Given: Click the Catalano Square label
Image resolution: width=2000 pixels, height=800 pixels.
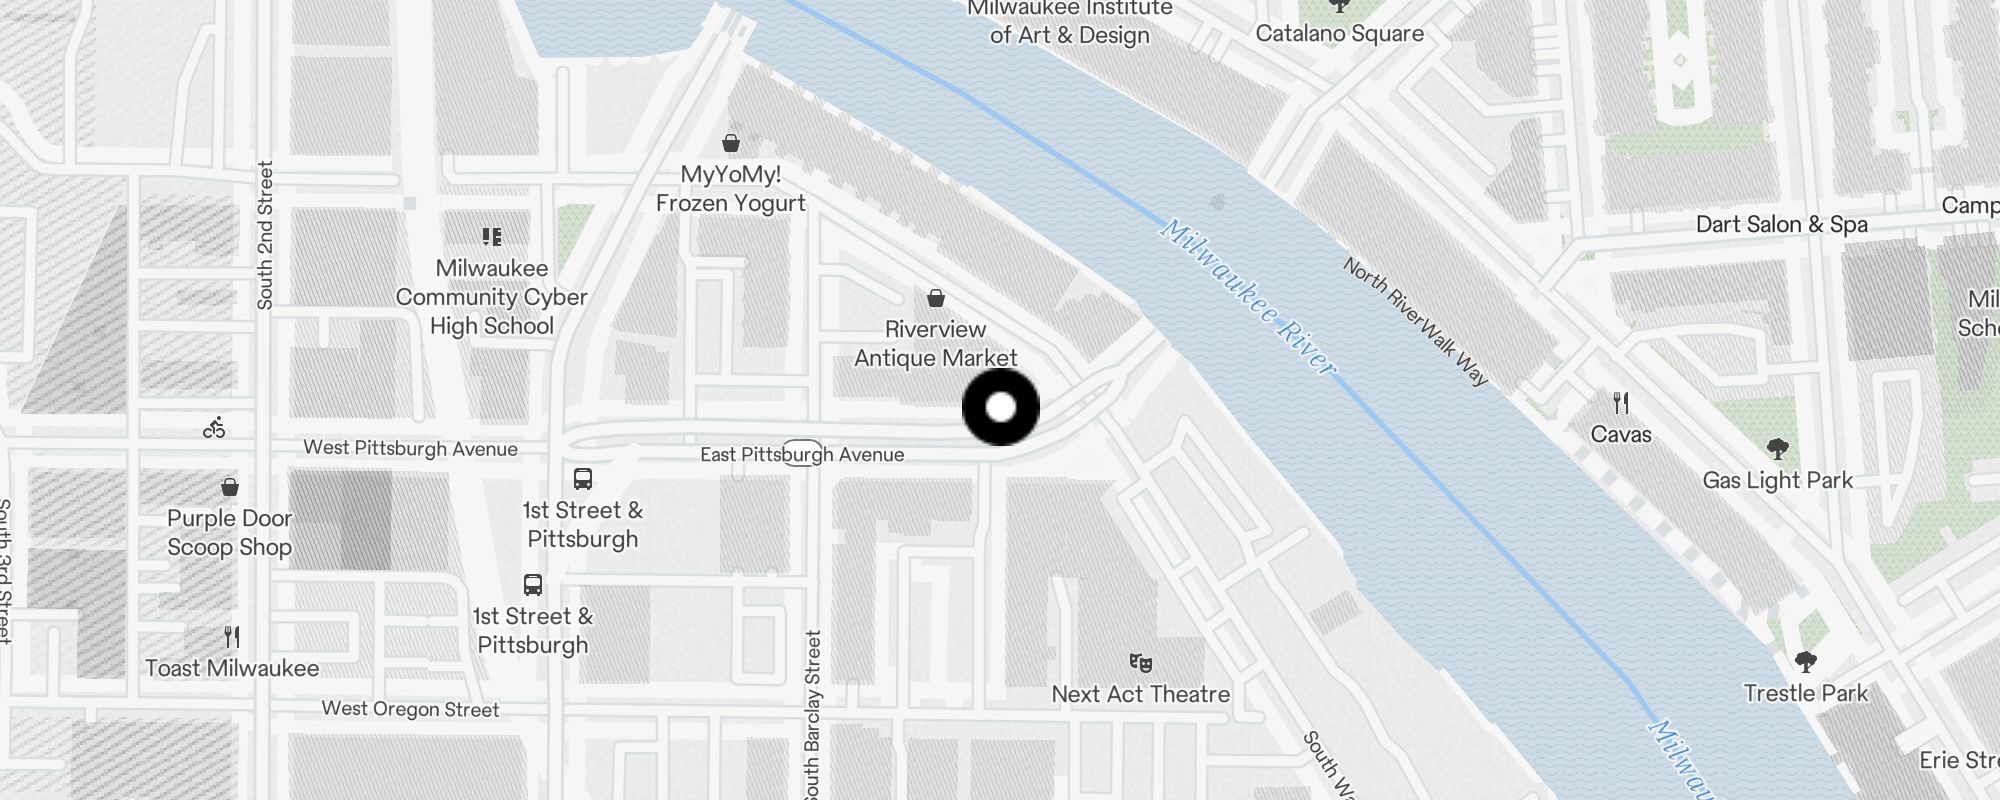Looking at the screenshot, I should tap(1340, 33).
